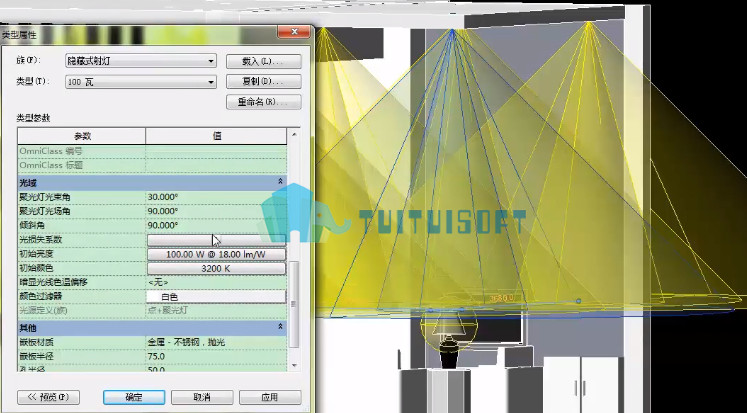Viewport: 747px width, 413px height.
Task: Click the 参数 column header
Action: click(81, 136)
